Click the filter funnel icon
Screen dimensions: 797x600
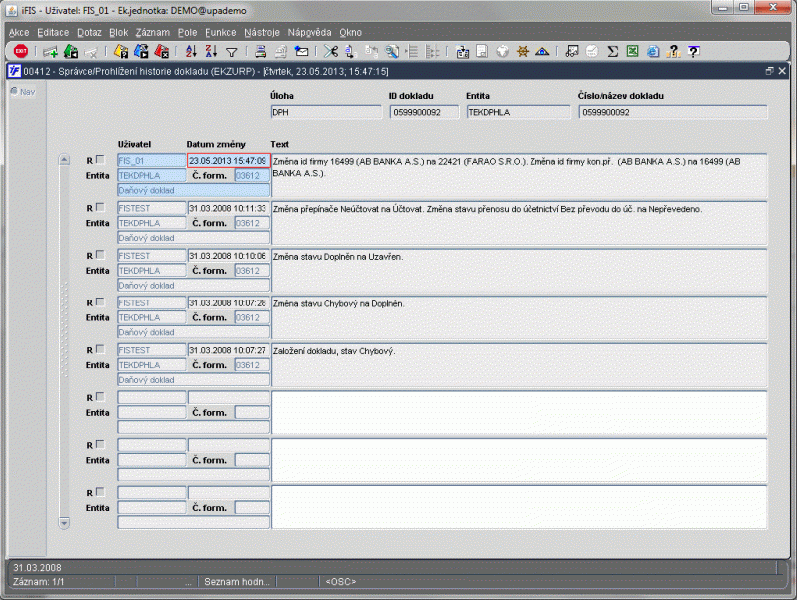232,52
